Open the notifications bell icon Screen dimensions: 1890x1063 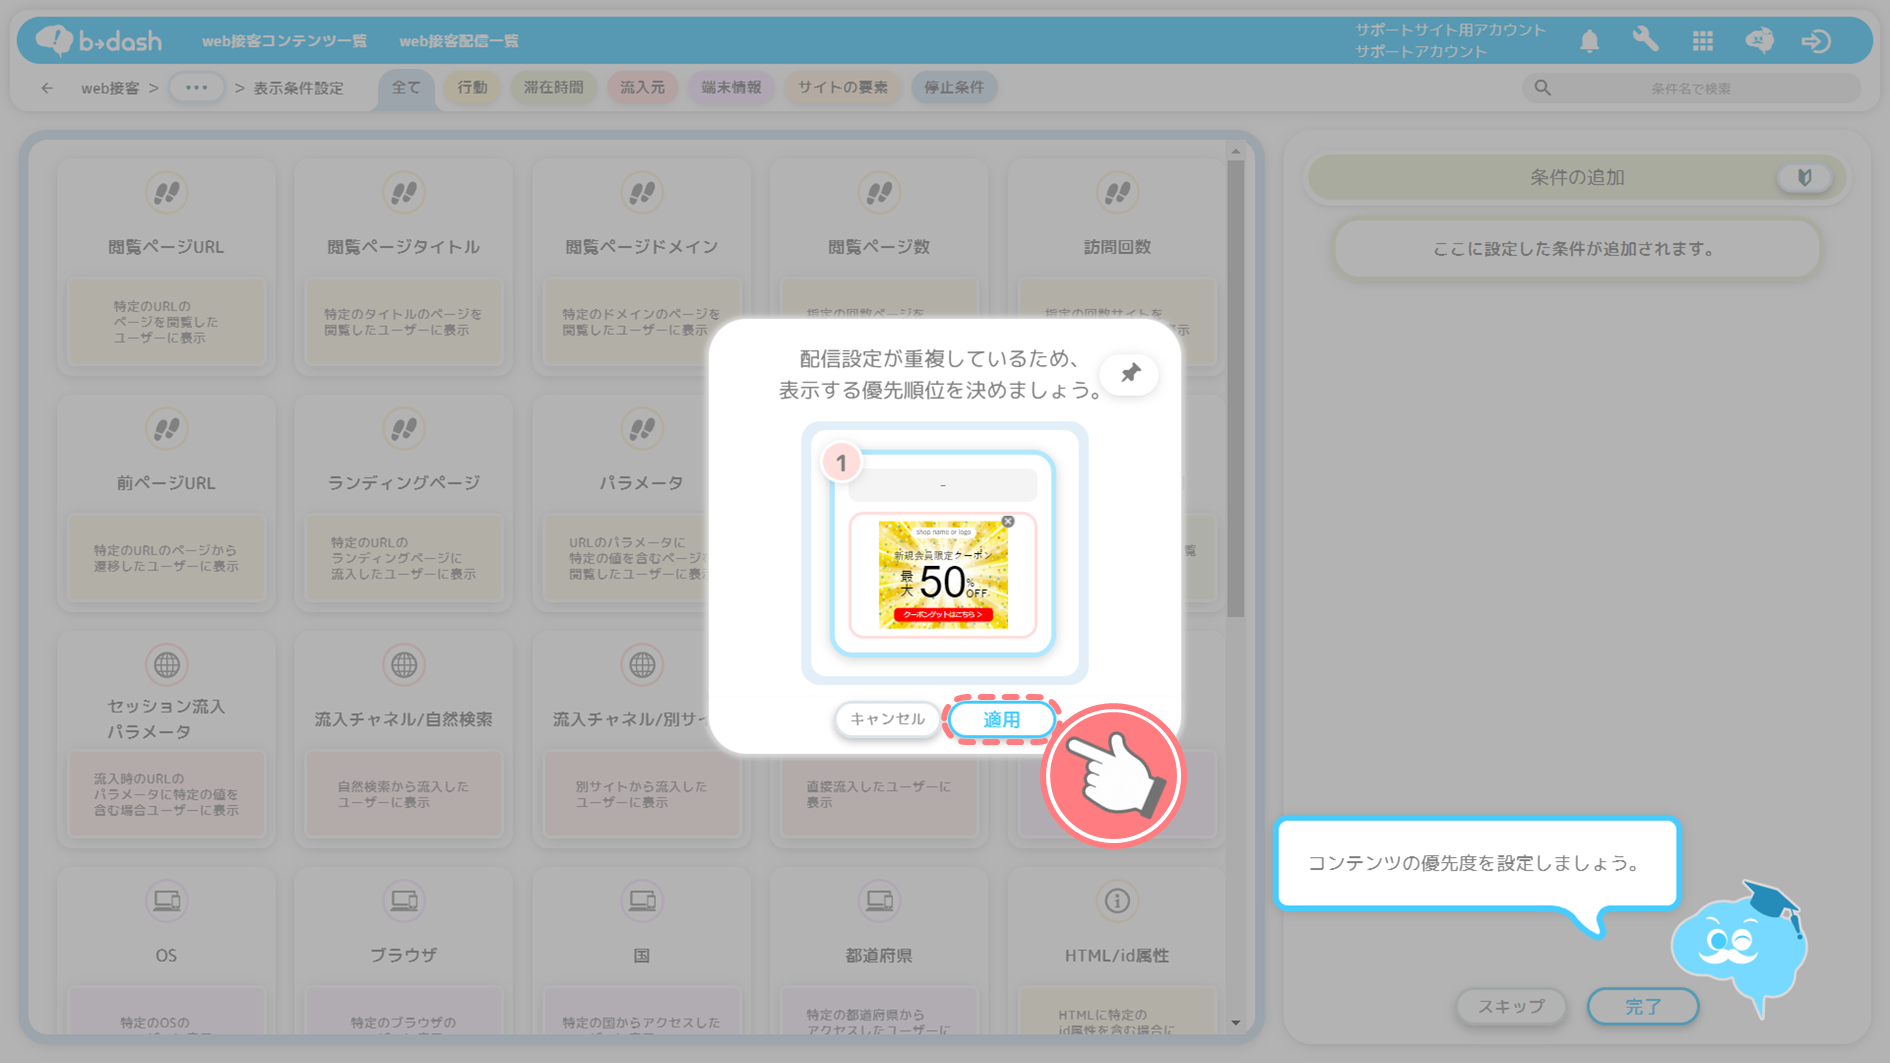(x=1589, y=41)
